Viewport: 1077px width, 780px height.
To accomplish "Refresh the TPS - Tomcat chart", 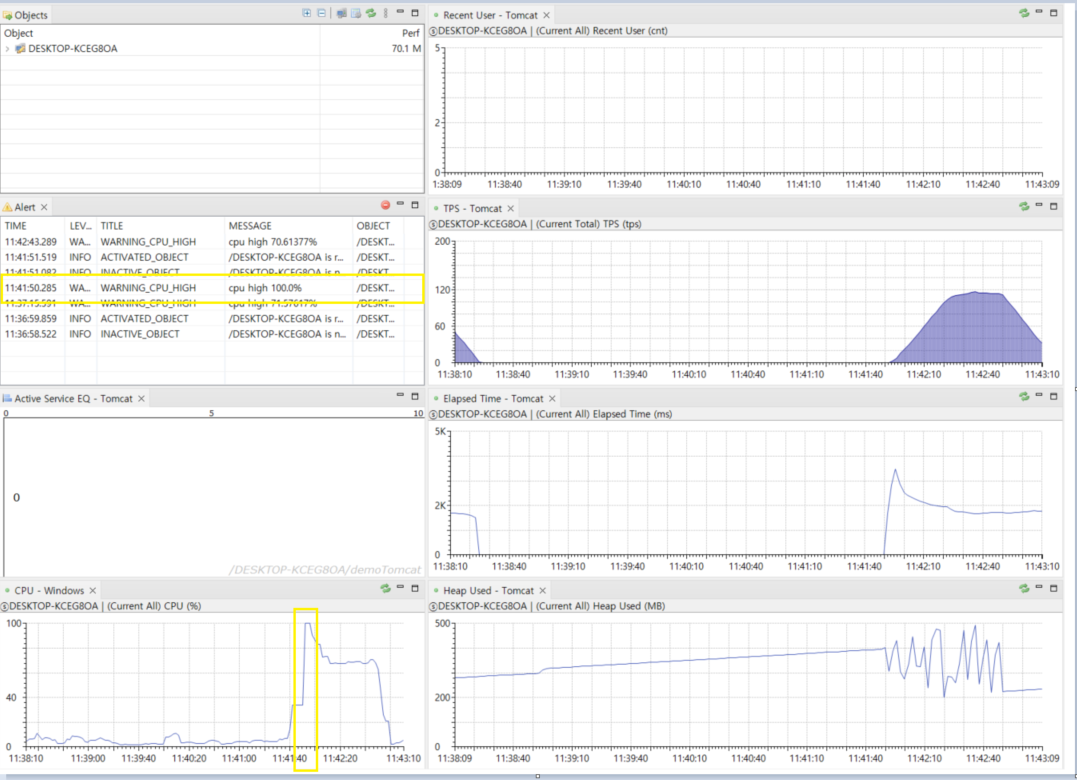I will (1023, 206).
